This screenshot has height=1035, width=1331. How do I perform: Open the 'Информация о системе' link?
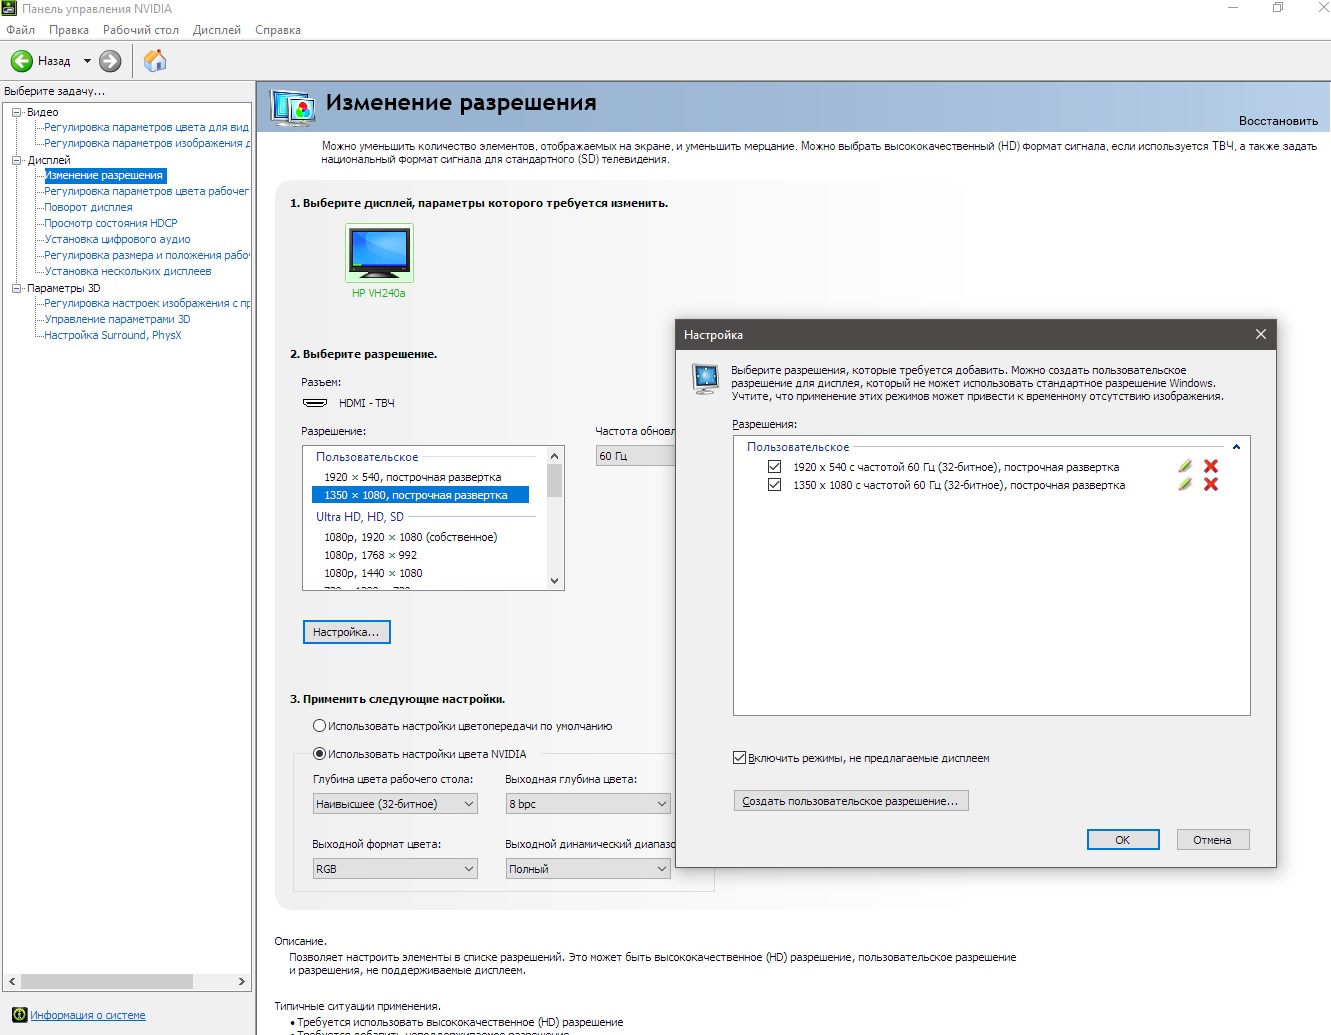[x=88, y=1015]
